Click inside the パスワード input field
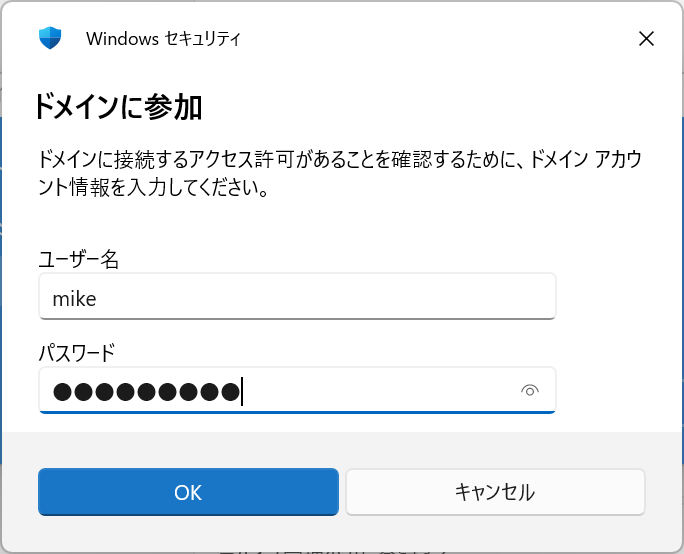Image resolution: width=684 pixels, height=554 pixels. point(380,391)
